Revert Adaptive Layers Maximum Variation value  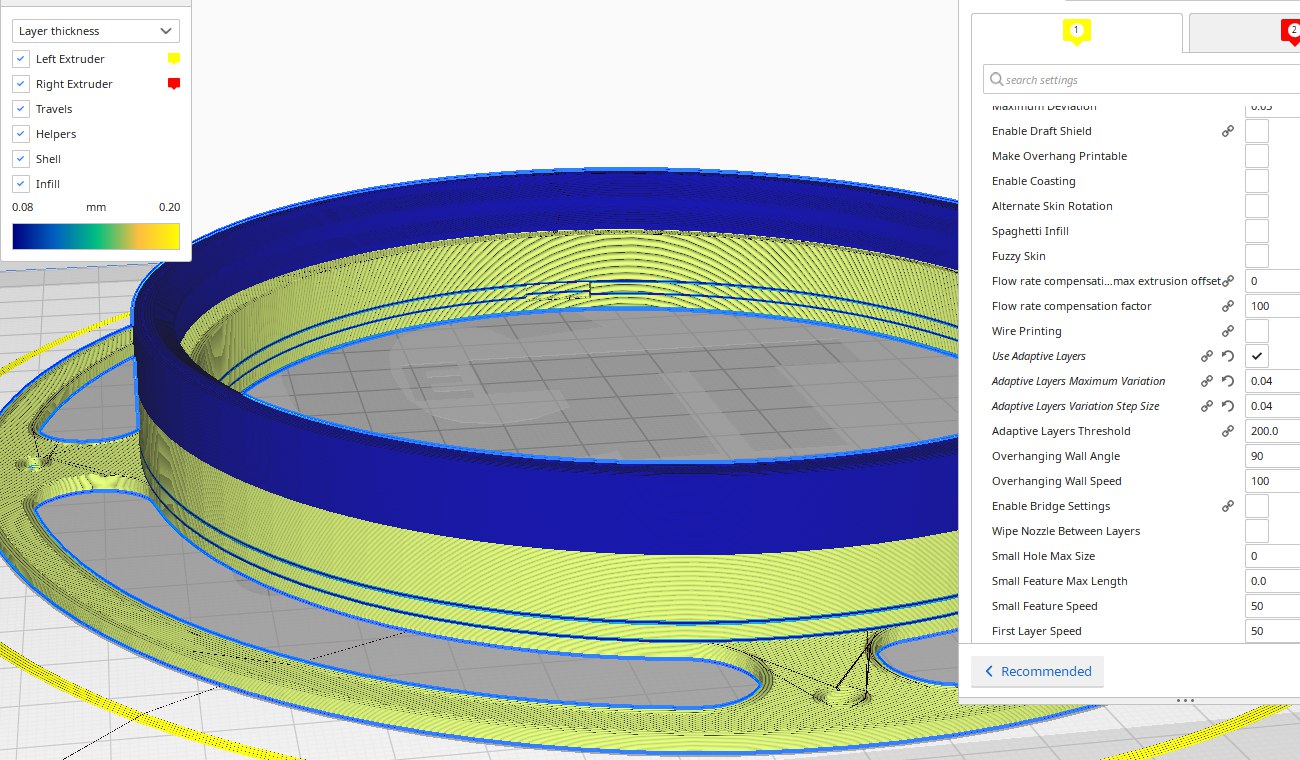(1228, 381)
